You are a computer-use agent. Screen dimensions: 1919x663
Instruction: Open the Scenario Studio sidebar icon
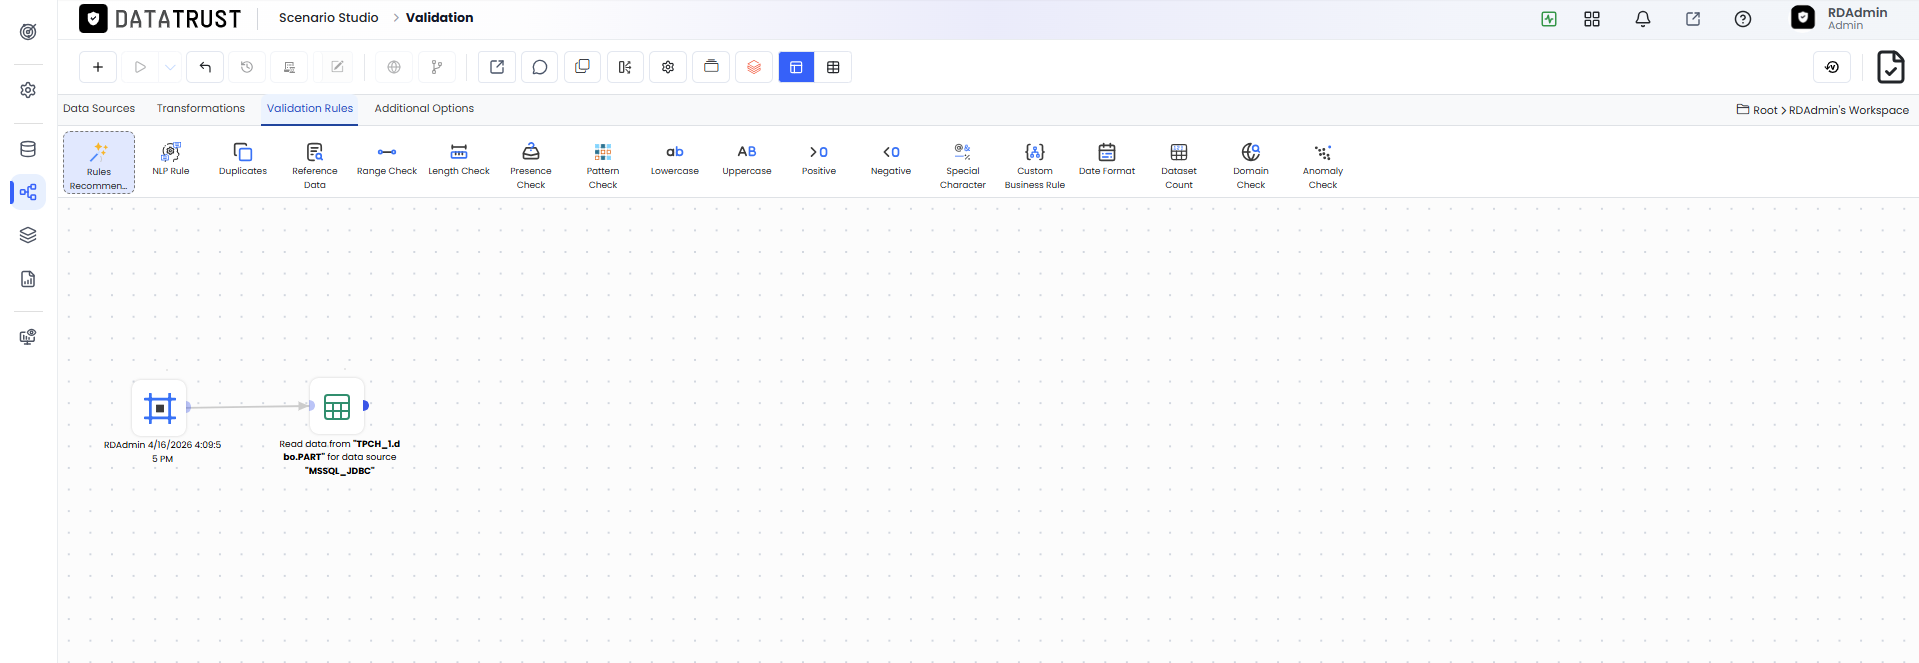tap(28, 192)
